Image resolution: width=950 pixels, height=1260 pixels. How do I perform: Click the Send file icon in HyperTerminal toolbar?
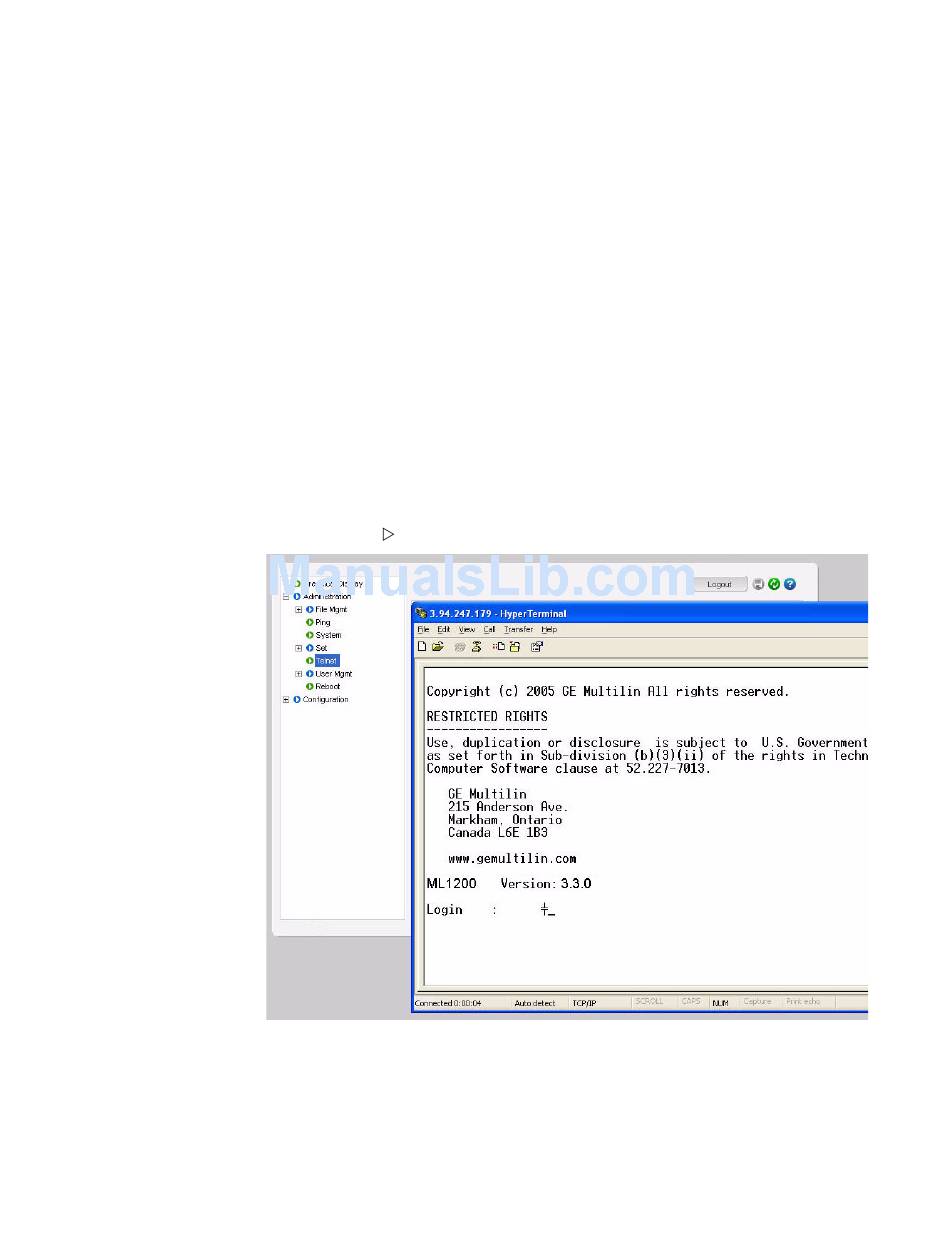(498, 647)
